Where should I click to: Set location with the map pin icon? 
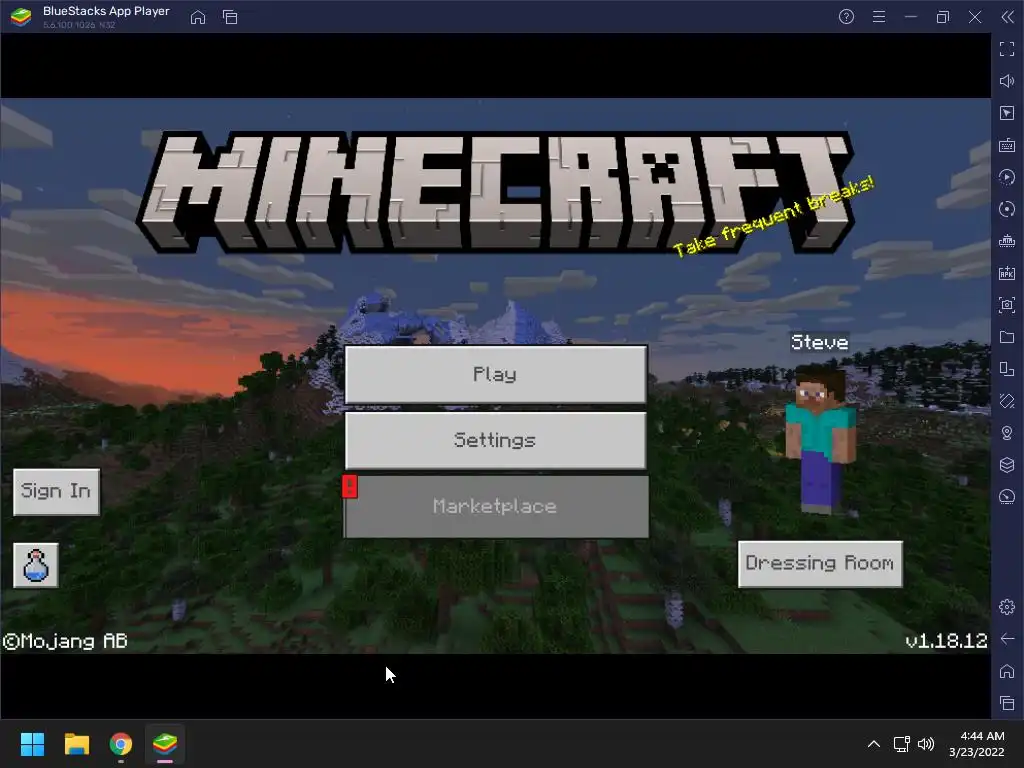(1007, 433)
